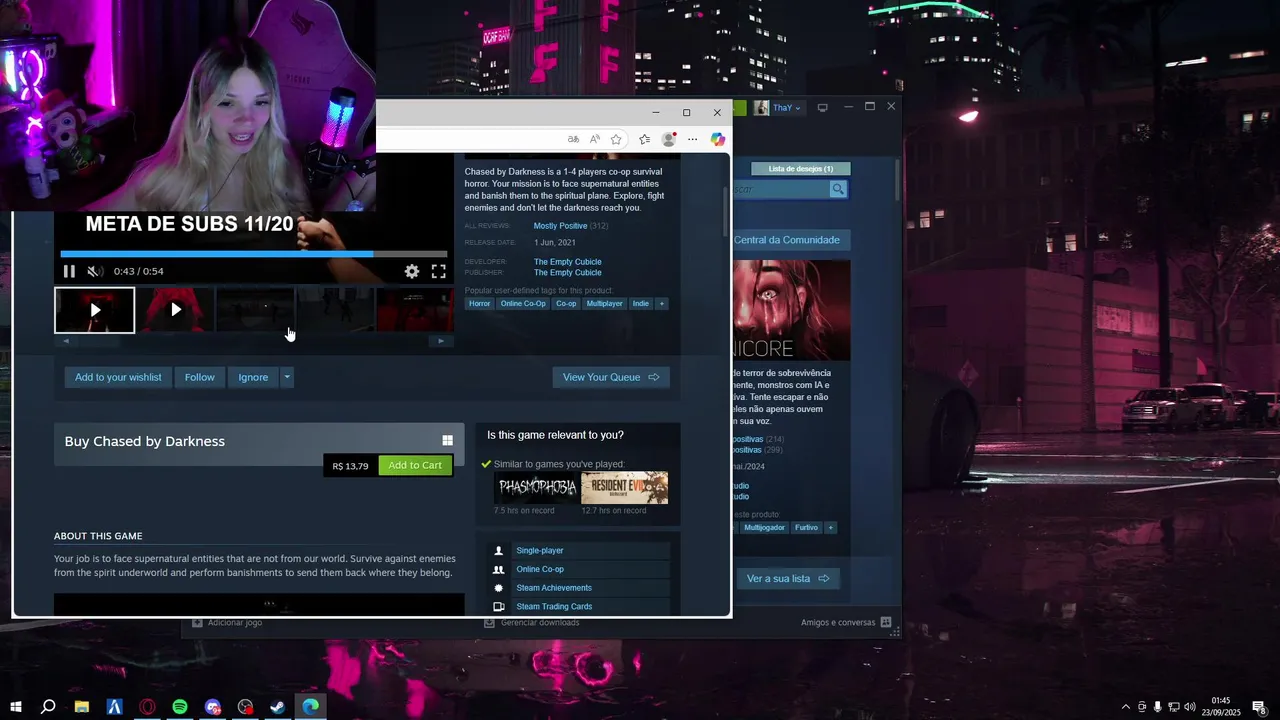Open Ver a sua lista in Steam
This screenshot has width=1280, height=720.
pyautogui.click(x=788, y=578)
